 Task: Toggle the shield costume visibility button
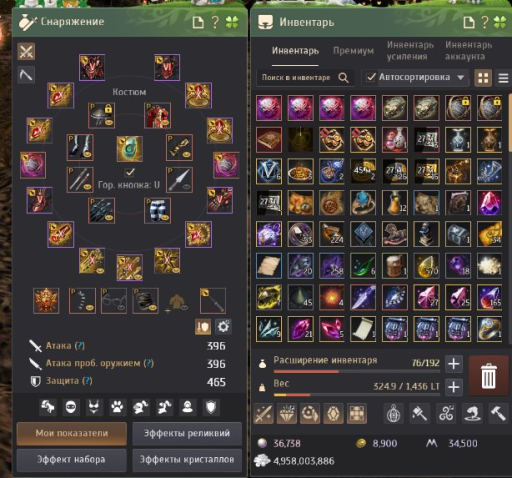pos(203,327)
